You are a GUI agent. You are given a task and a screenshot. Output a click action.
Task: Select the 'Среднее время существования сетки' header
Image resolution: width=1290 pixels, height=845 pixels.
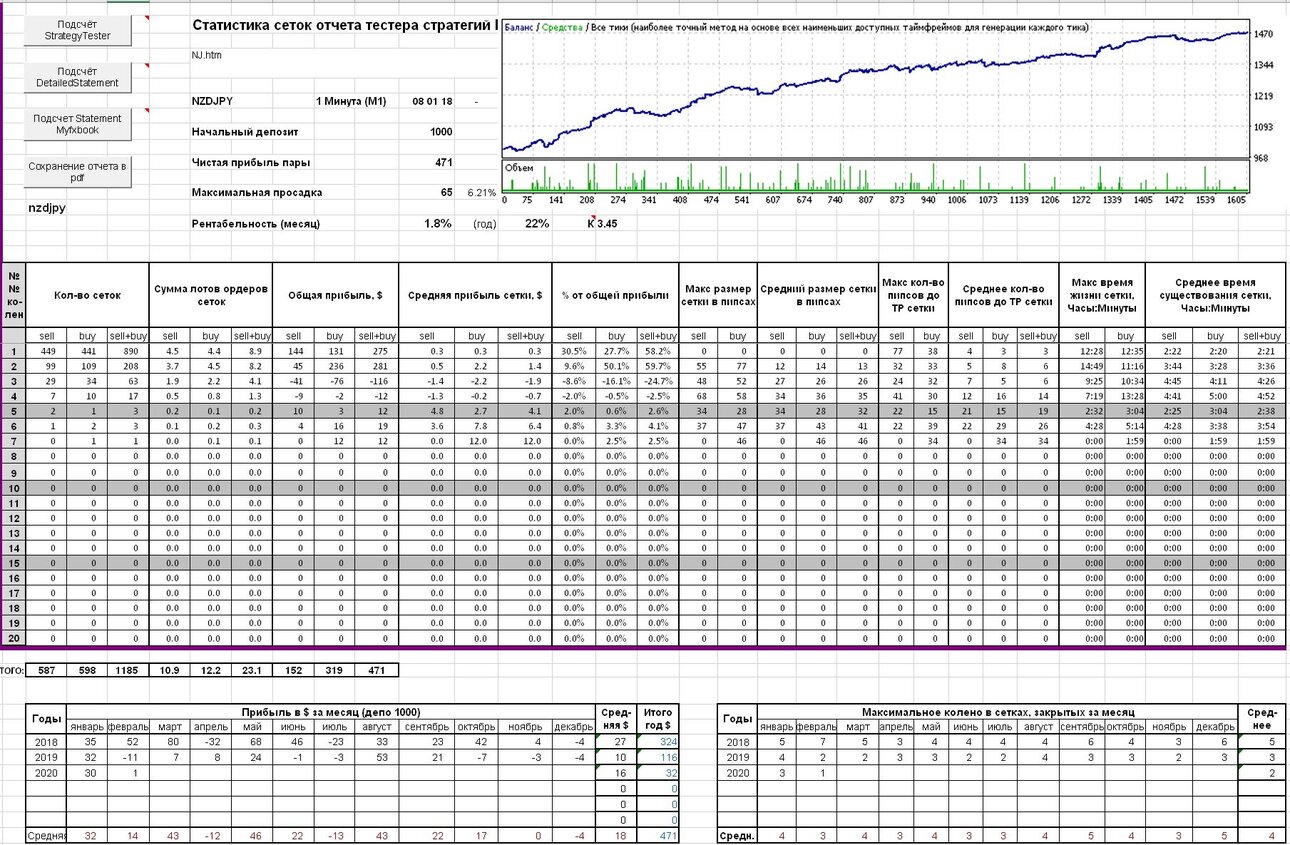pos(1214,295)
